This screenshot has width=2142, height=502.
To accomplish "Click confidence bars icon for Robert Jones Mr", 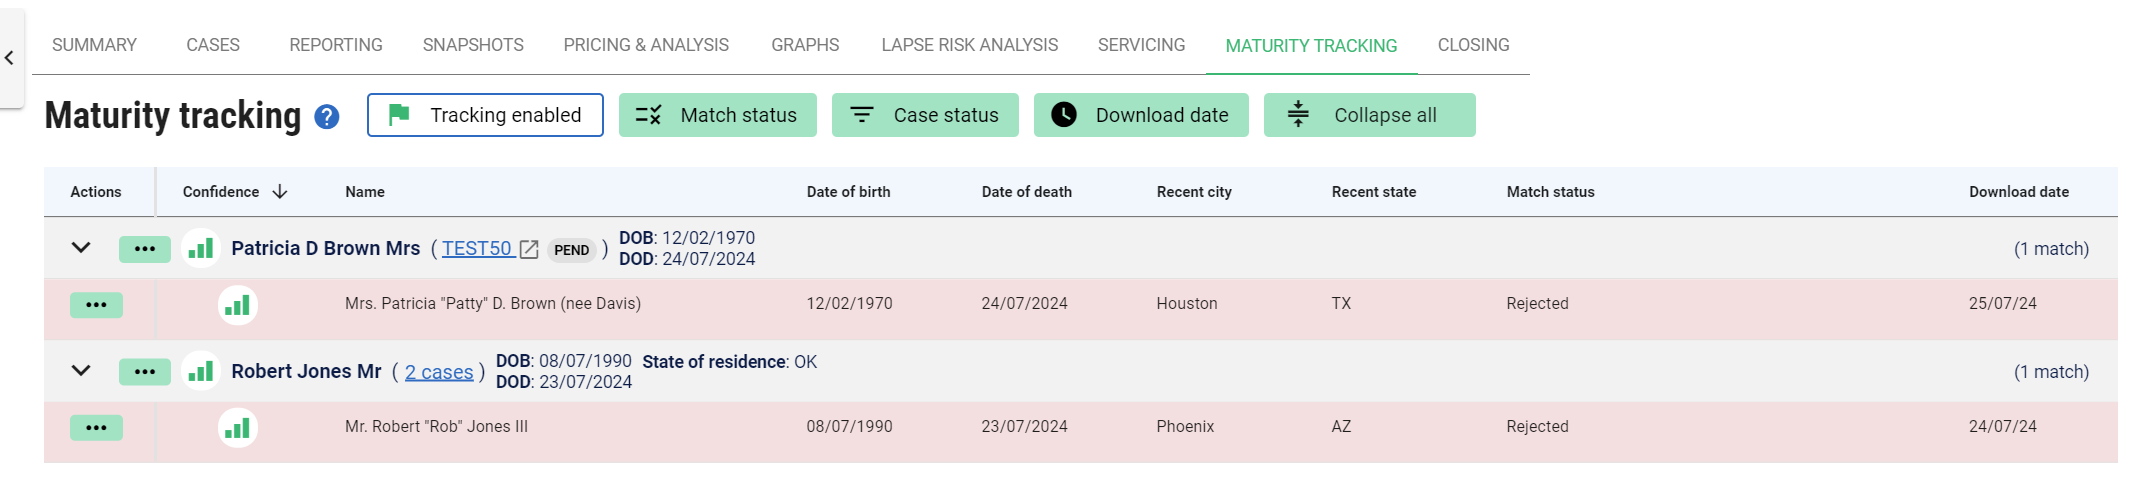I will point(201,372).
